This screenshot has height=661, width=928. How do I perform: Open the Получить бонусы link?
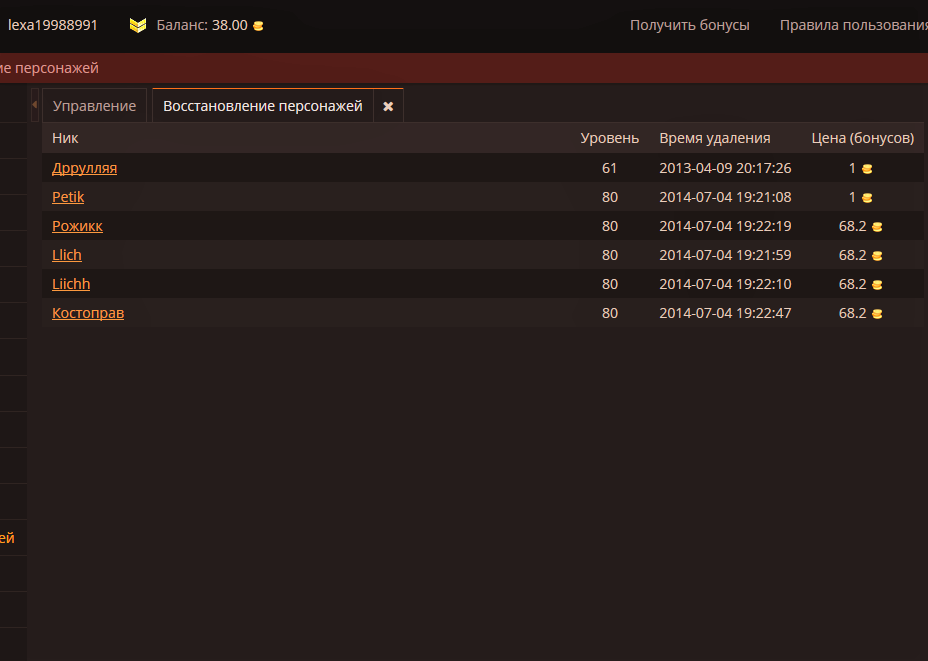(689, 25)
